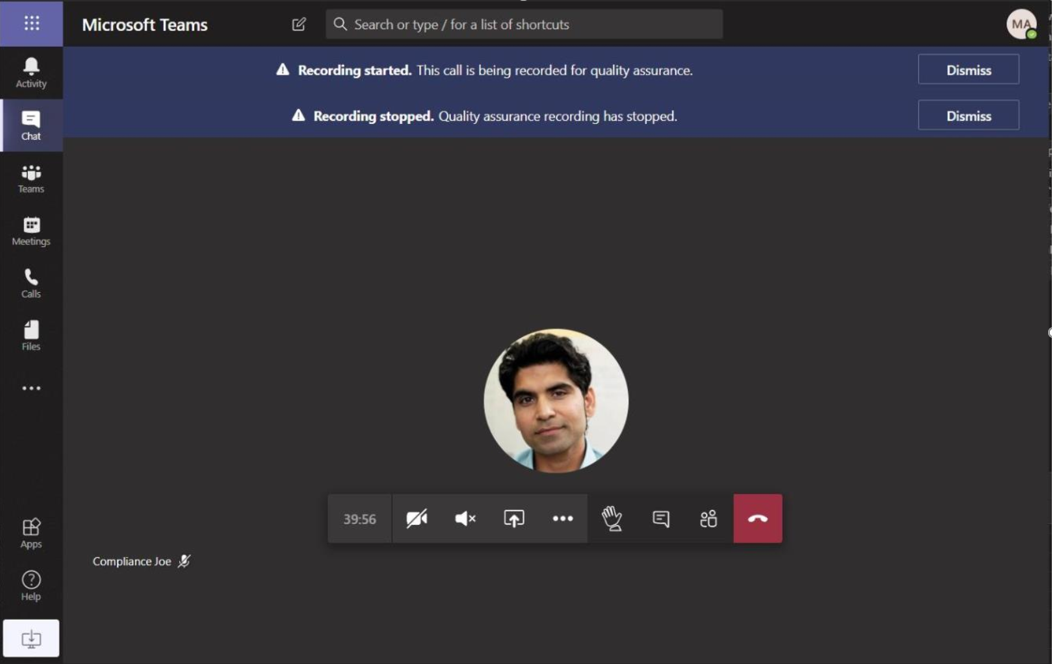Unmute the audio in call controls
Screen dimensions: 1052x664
(x=465, y=518)
